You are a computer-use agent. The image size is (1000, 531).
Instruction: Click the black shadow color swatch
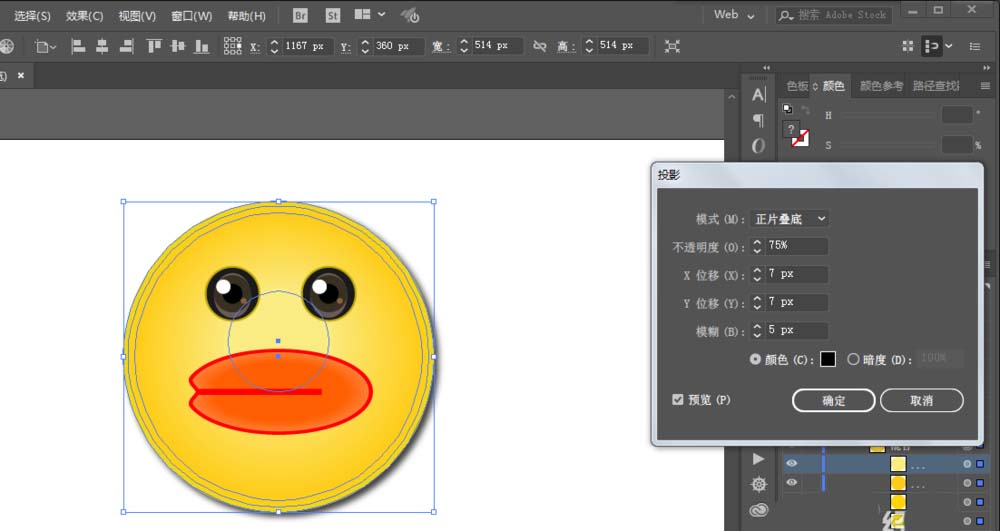click(827, 359)
